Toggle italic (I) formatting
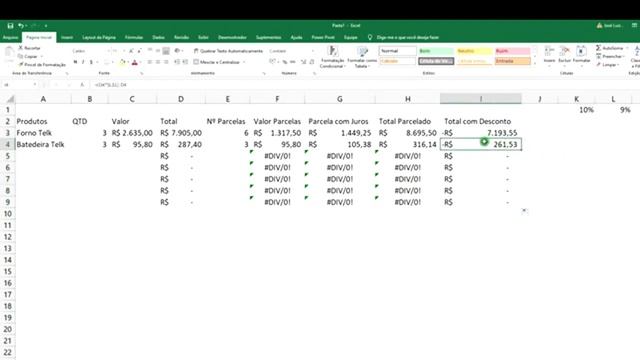This screenshot has height=360, width=640. pyautogui.click(x=83, y=62)
